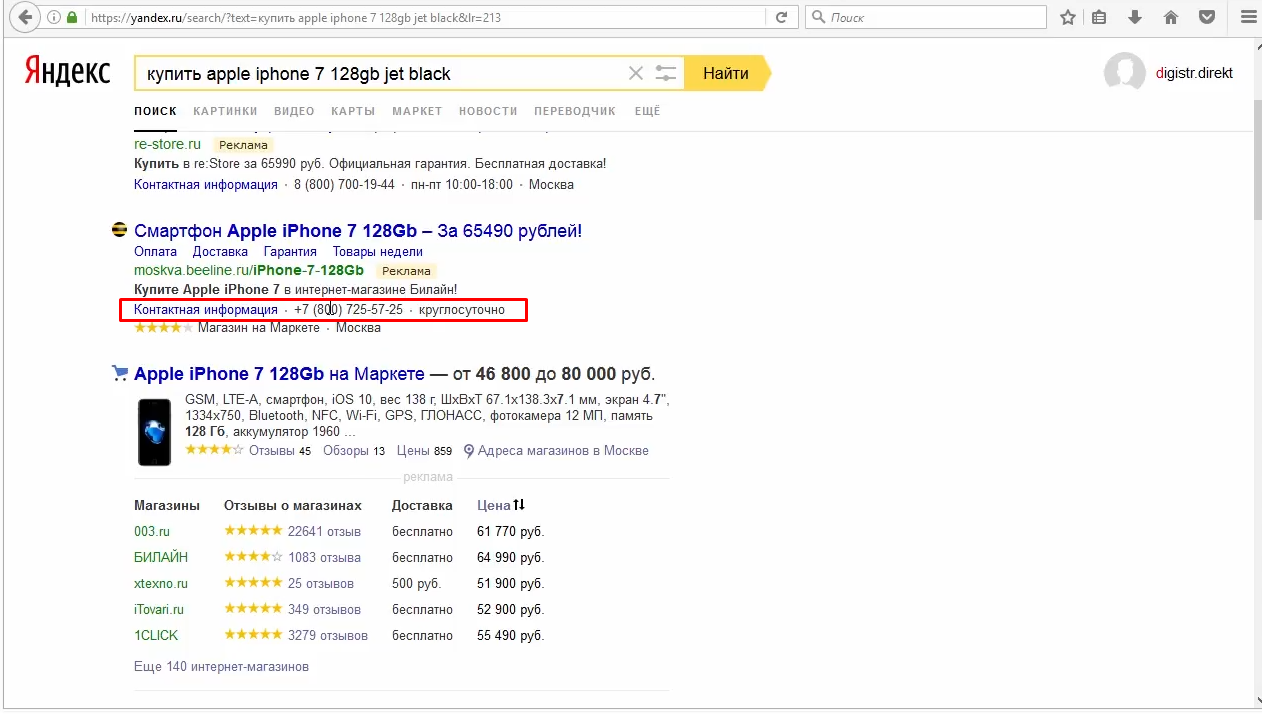Open 1083 отзыва reviews for БИЛАЙН
This screenshot has width=1262, height=714.
(324, 557)
